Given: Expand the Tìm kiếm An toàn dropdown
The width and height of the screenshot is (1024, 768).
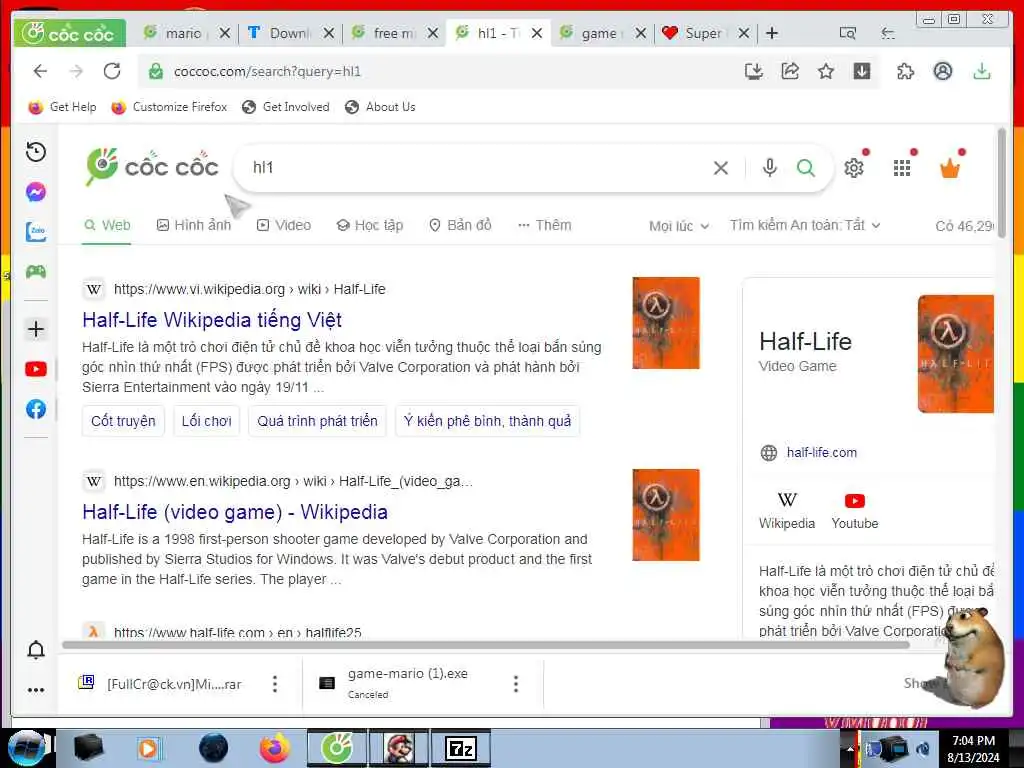Looking at the screenshot, I should click(x=805, y=225).
